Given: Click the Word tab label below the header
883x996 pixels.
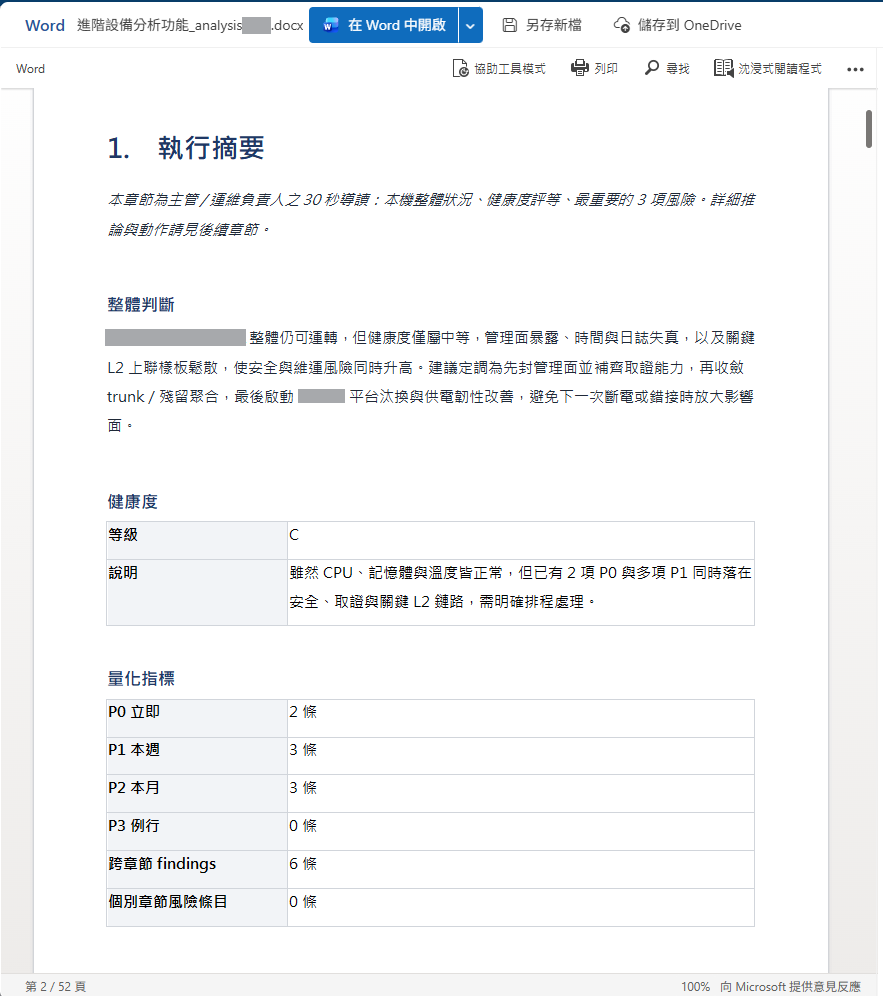Looking at the screenshot, I should (30, 69).
